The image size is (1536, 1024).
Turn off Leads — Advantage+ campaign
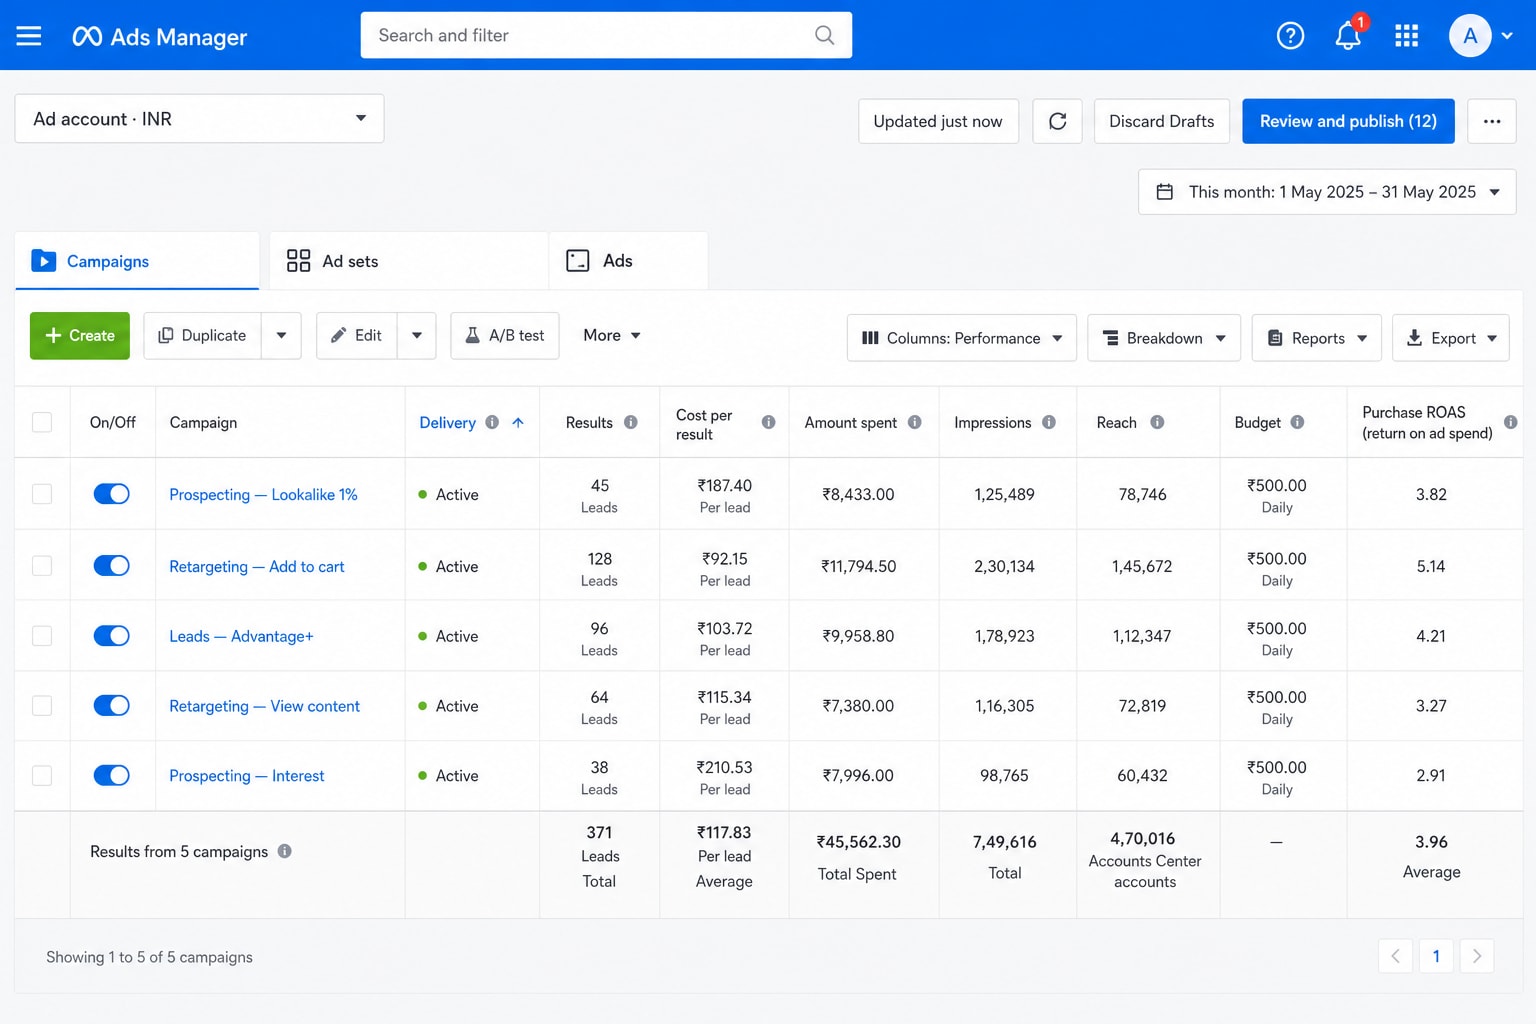111,636
